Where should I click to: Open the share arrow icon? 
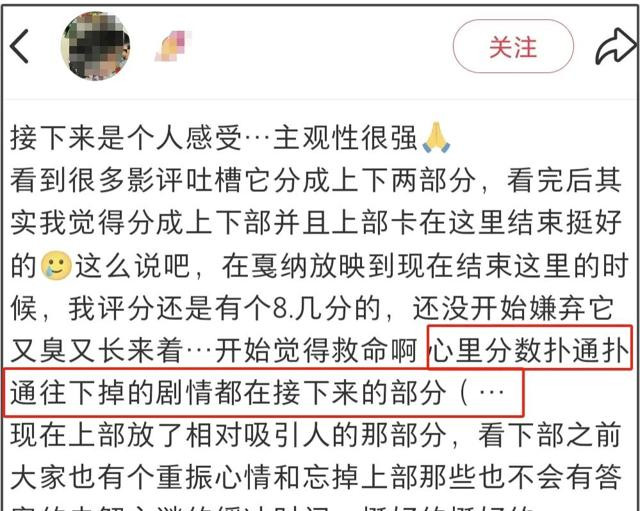click(x=615, y=46)
